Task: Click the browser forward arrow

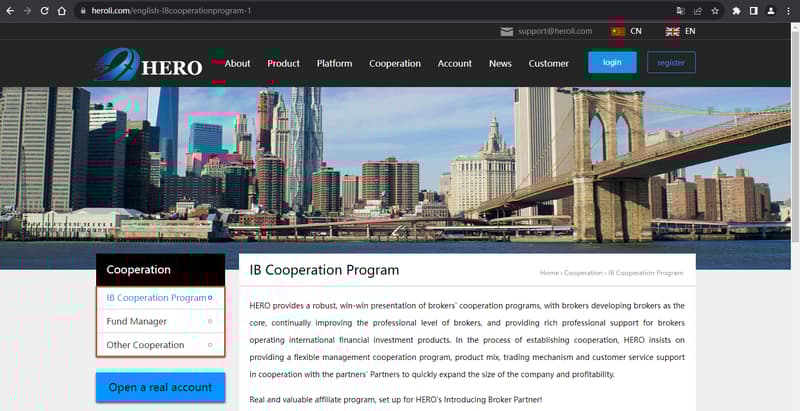Action: pos(28,11)
